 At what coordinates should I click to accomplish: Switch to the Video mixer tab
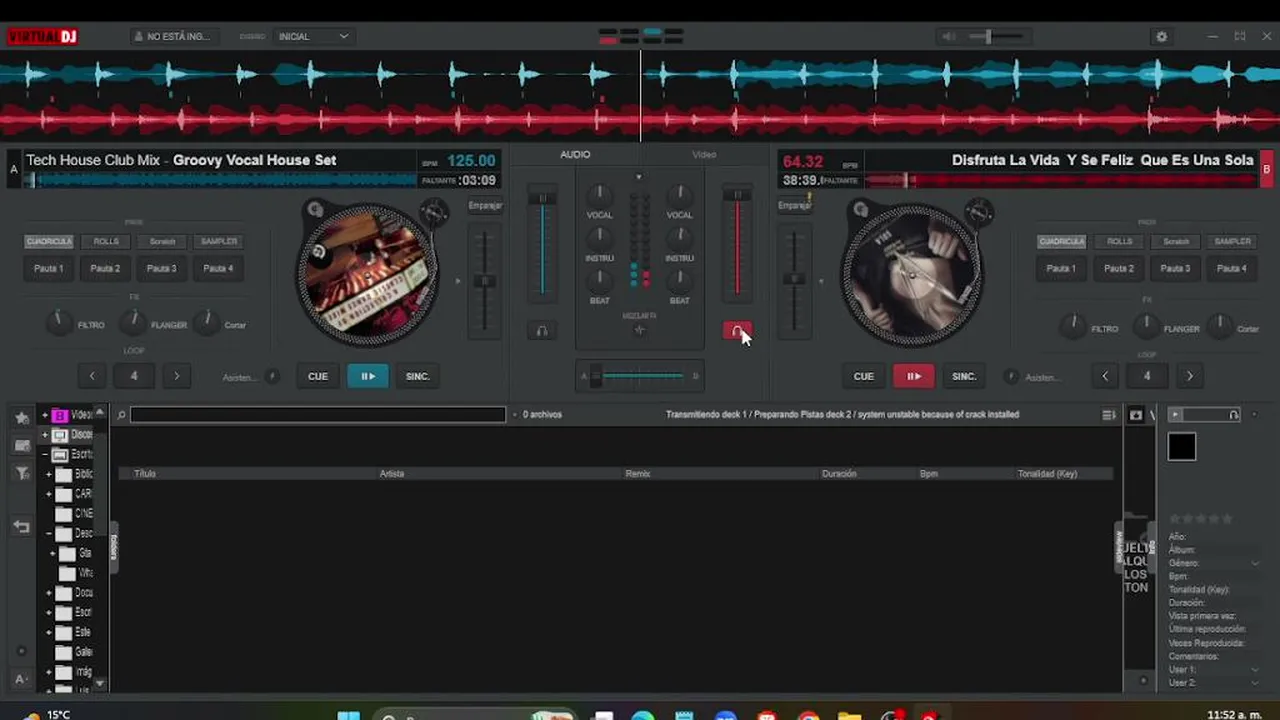pos(704,154)
